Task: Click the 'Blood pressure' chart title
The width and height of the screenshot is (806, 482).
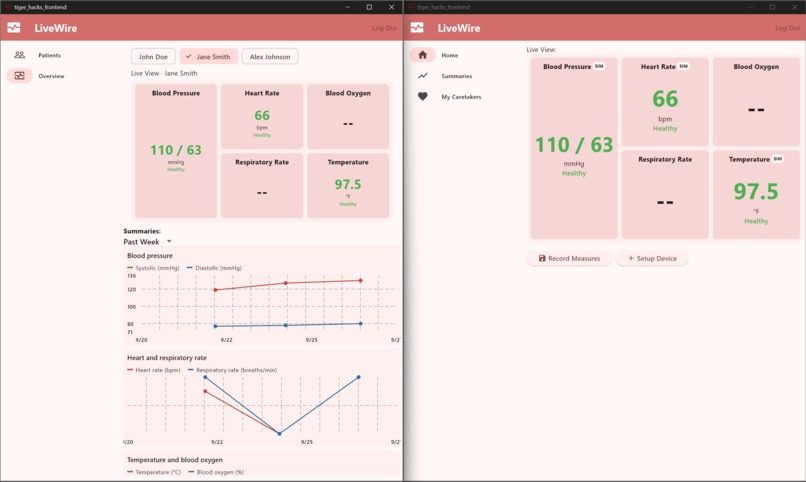Action: pos(150,255)
